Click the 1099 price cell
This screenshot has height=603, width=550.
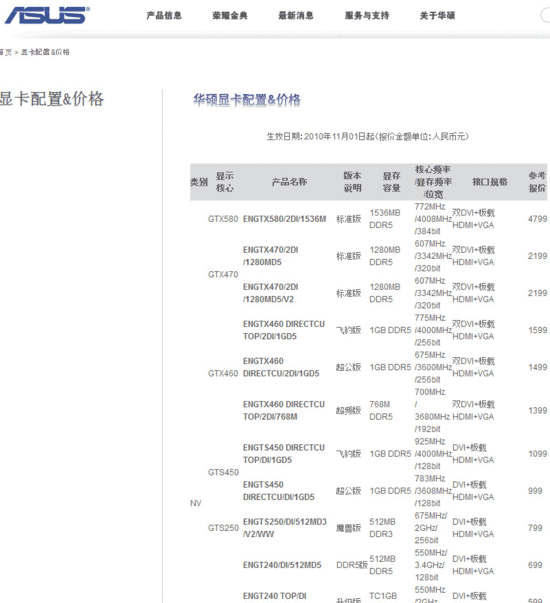[537, 454]
